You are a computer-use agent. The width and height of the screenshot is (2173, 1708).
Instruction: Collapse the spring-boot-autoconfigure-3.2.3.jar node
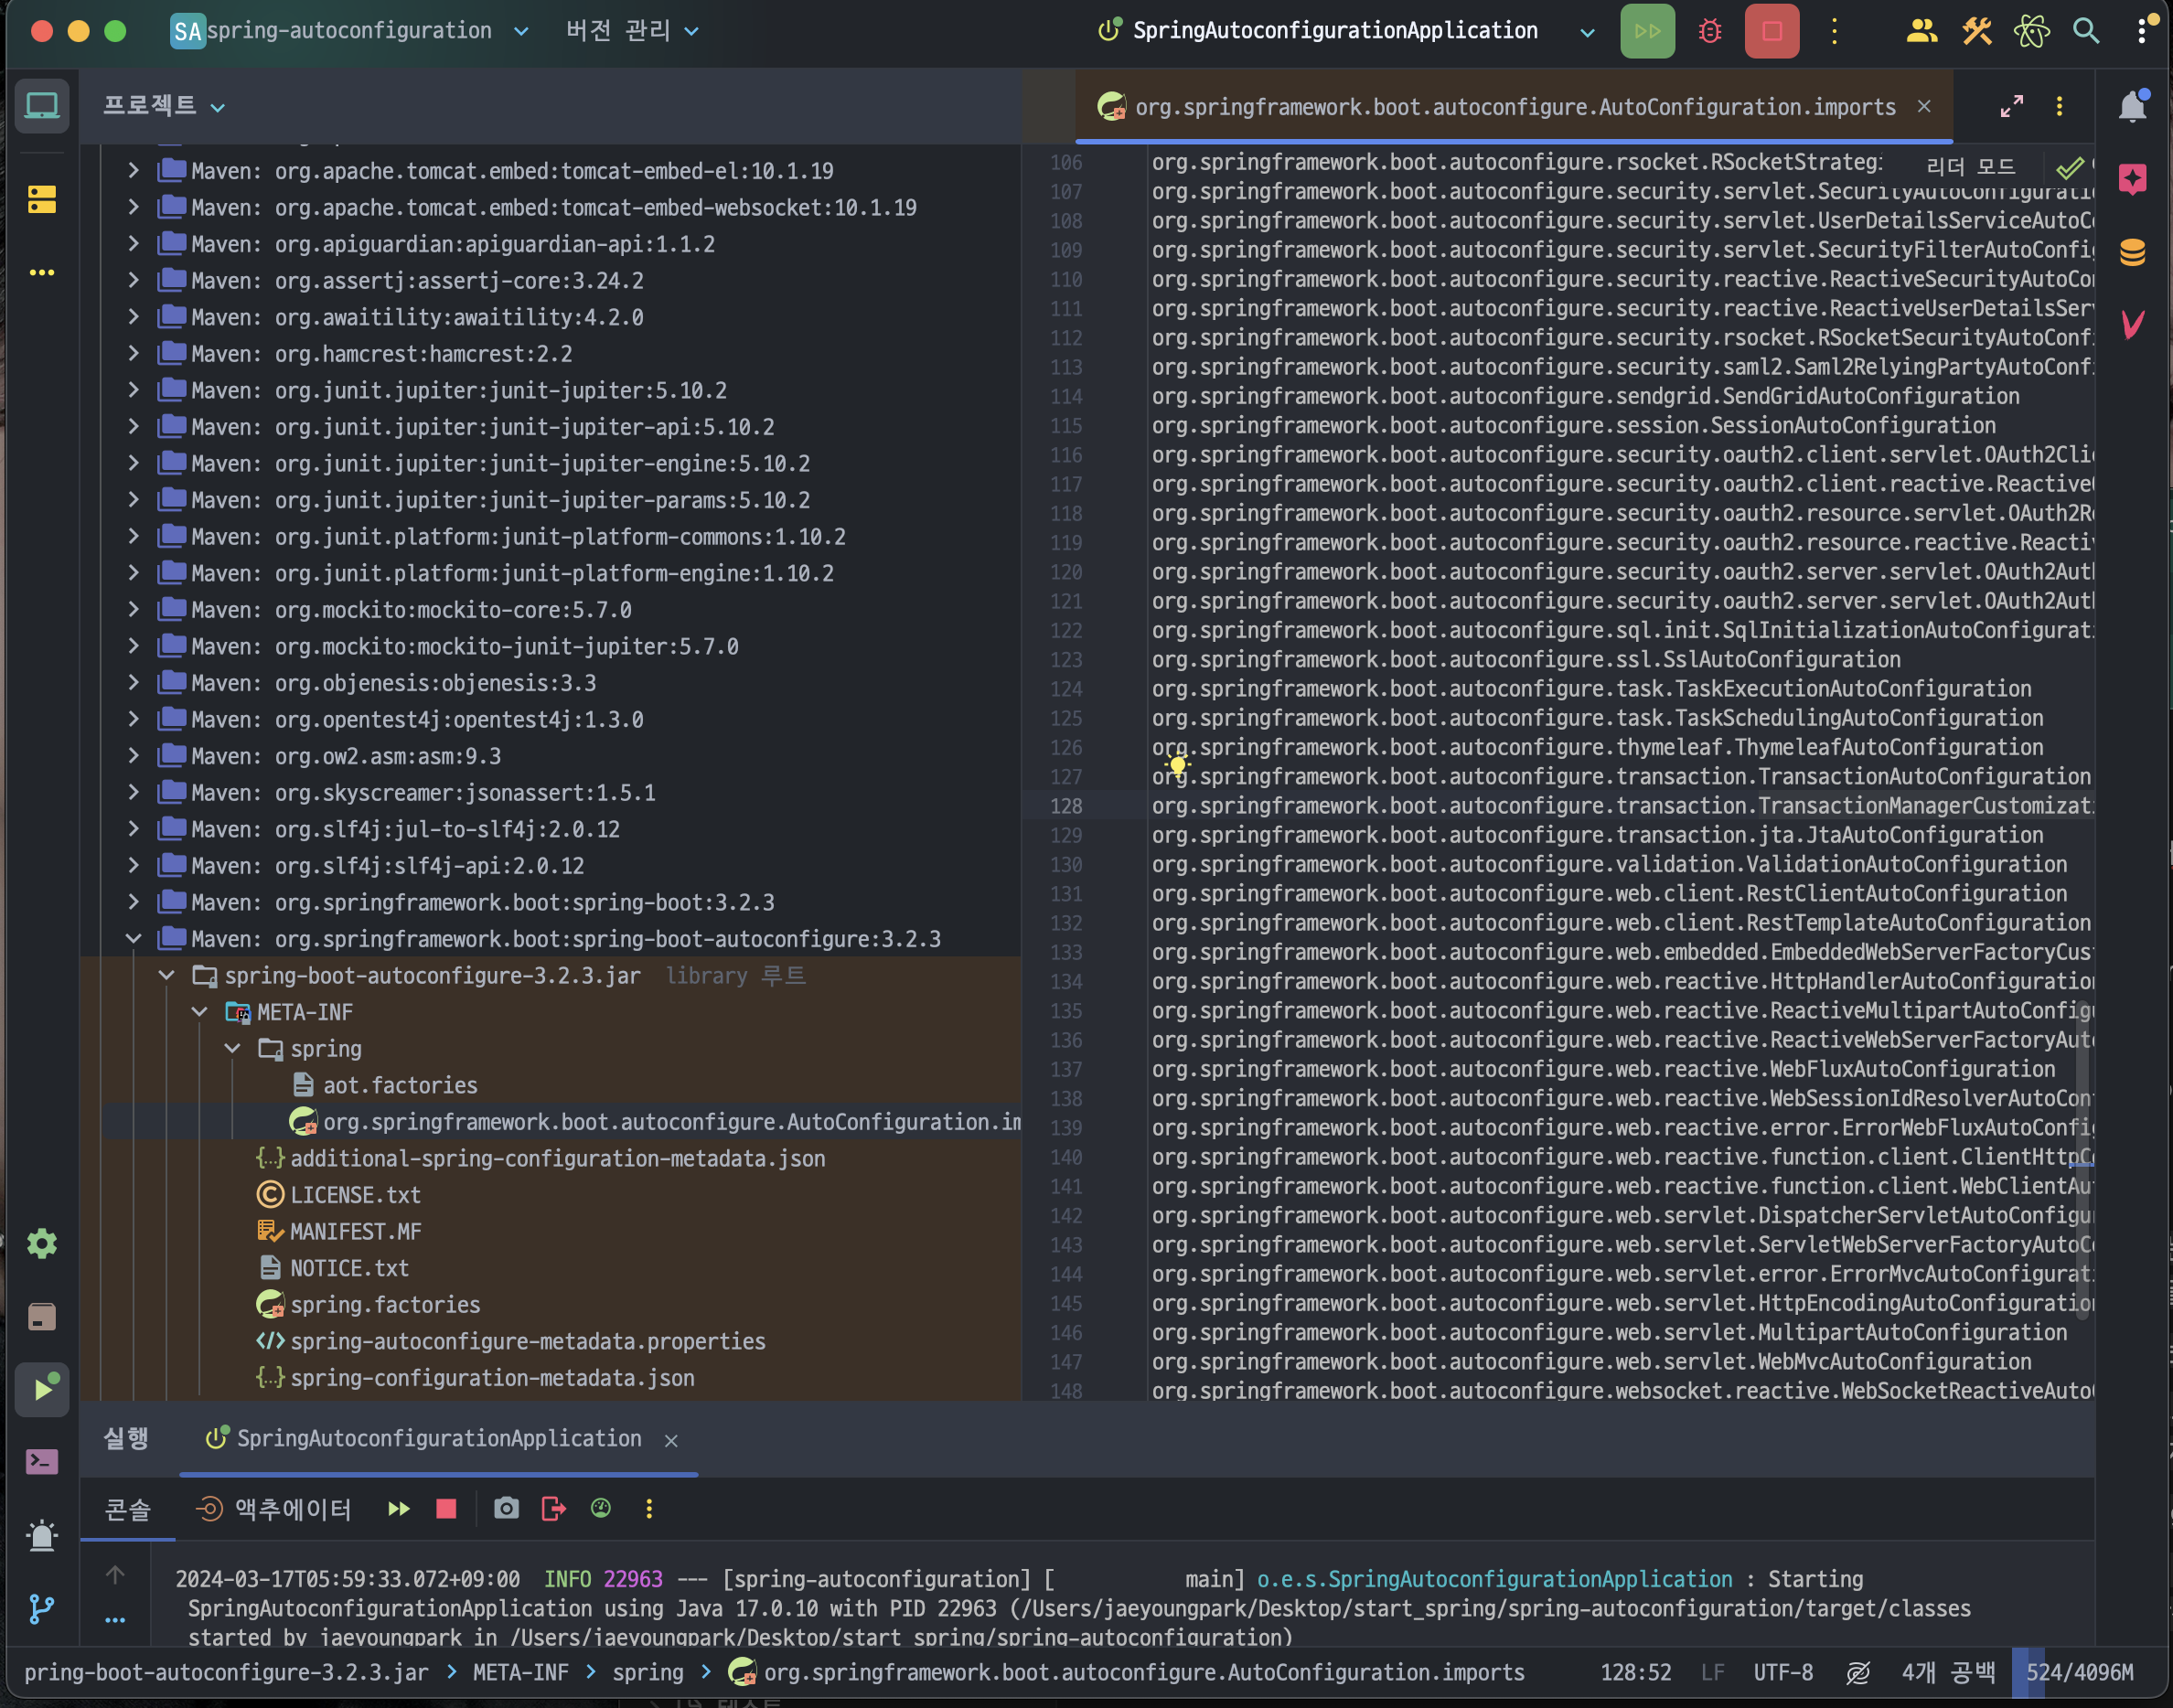166,975
